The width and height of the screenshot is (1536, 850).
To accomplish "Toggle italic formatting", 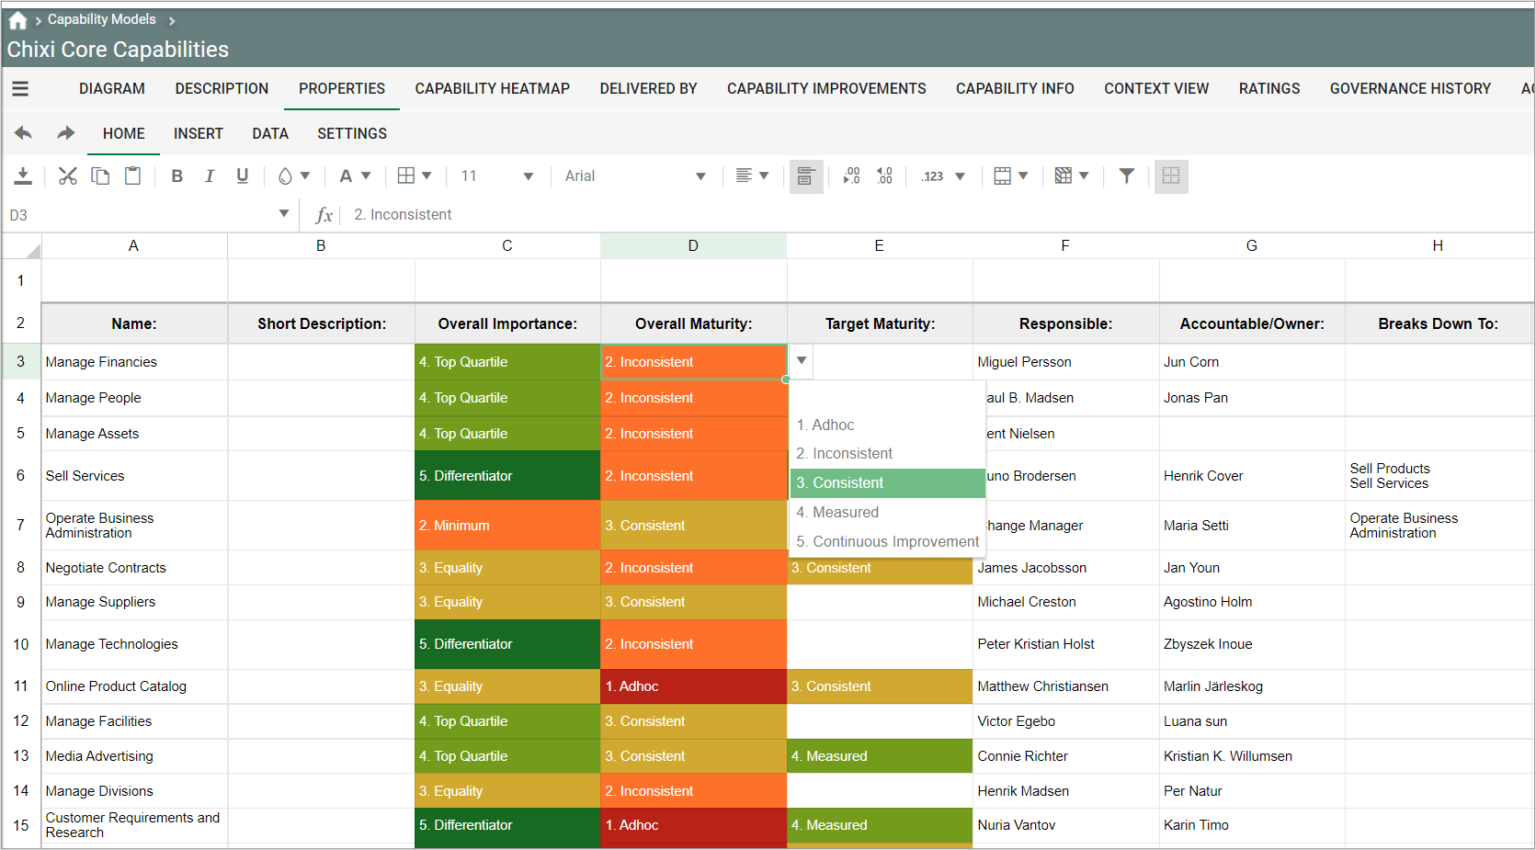I will coord(209,175).
